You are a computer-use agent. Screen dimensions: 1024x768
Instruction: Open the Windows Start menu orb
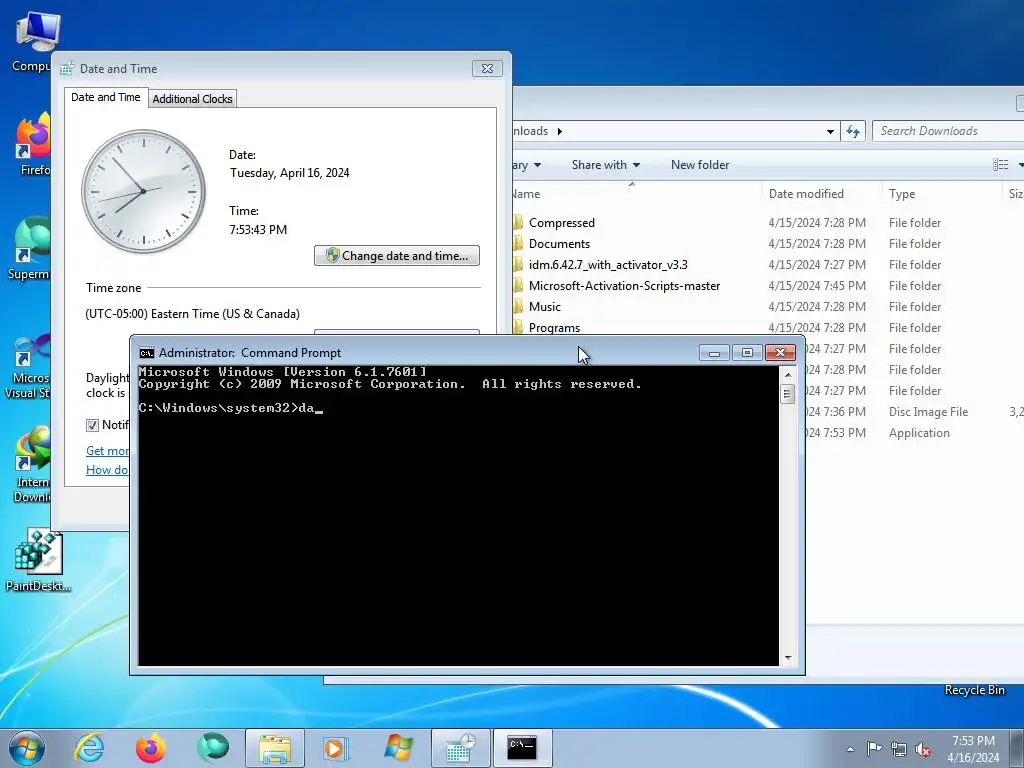[27, 748]
